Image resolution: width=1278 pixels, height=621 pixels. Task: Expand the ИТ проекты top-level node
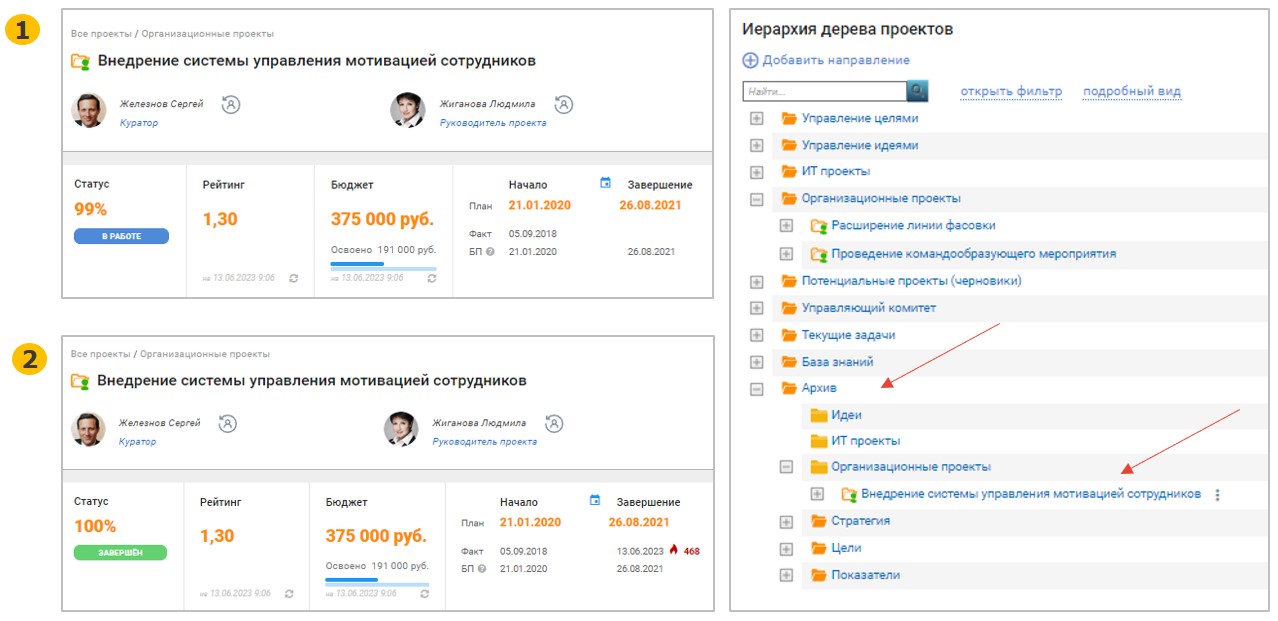coord(757,172)
